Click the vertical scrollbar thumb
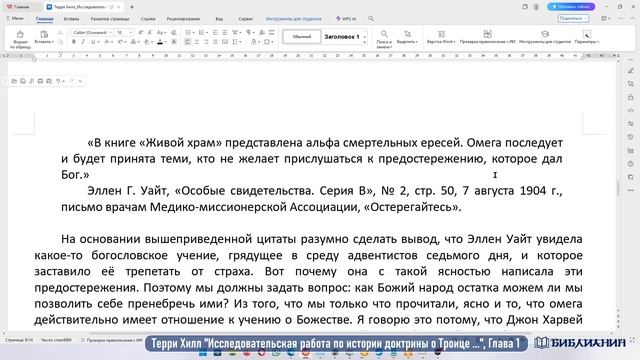 [x=618, y=189]
